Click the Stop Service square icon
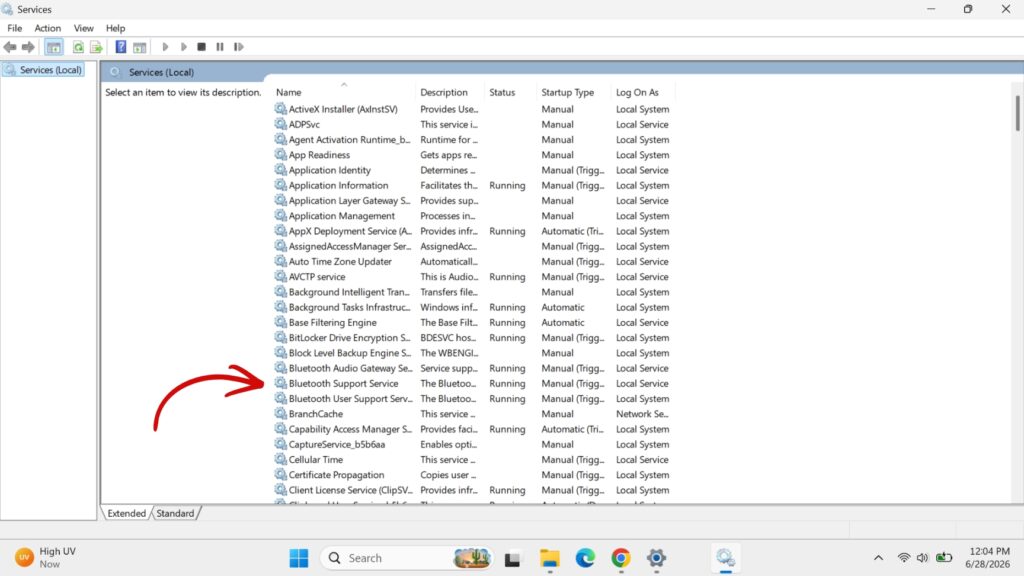The image size is (1024, 576). (202, 47)
